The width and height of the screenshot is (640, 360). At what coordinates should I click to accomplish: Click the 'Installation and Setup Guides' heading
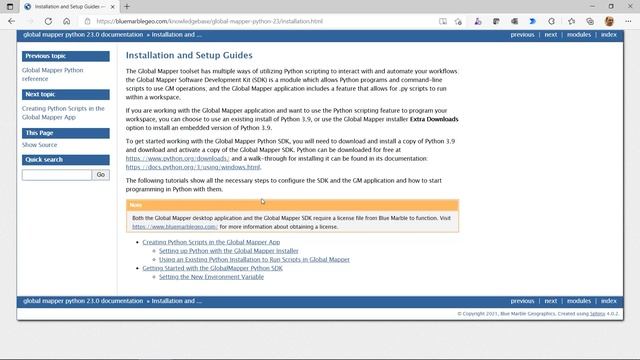(x=189, y=55)
